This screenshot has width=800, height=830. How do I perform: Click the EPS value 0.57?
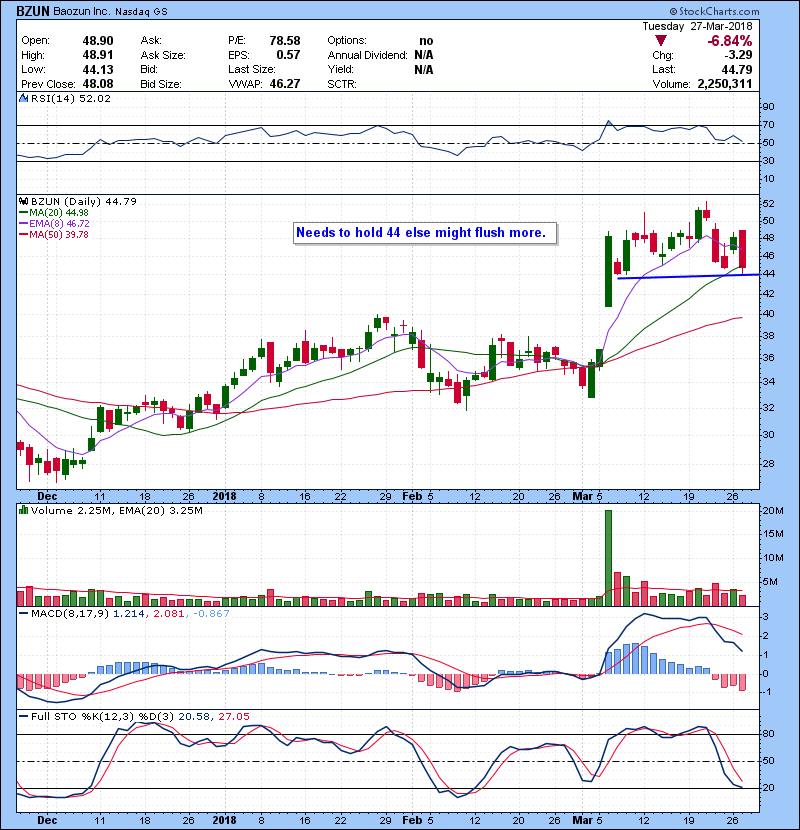pyautogui.click(x=289, y=55)
